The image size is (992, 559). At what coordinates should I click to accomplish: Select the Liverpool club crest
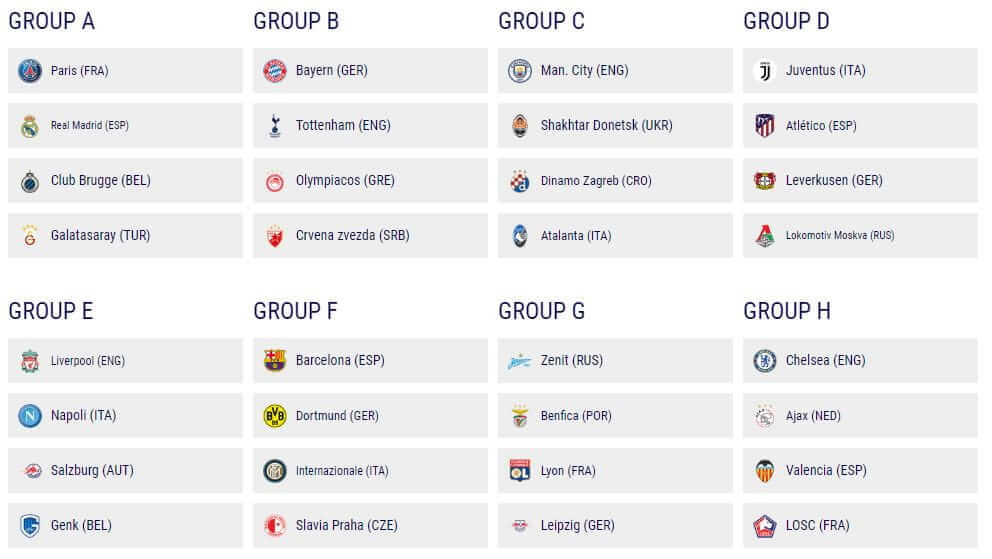30,361
